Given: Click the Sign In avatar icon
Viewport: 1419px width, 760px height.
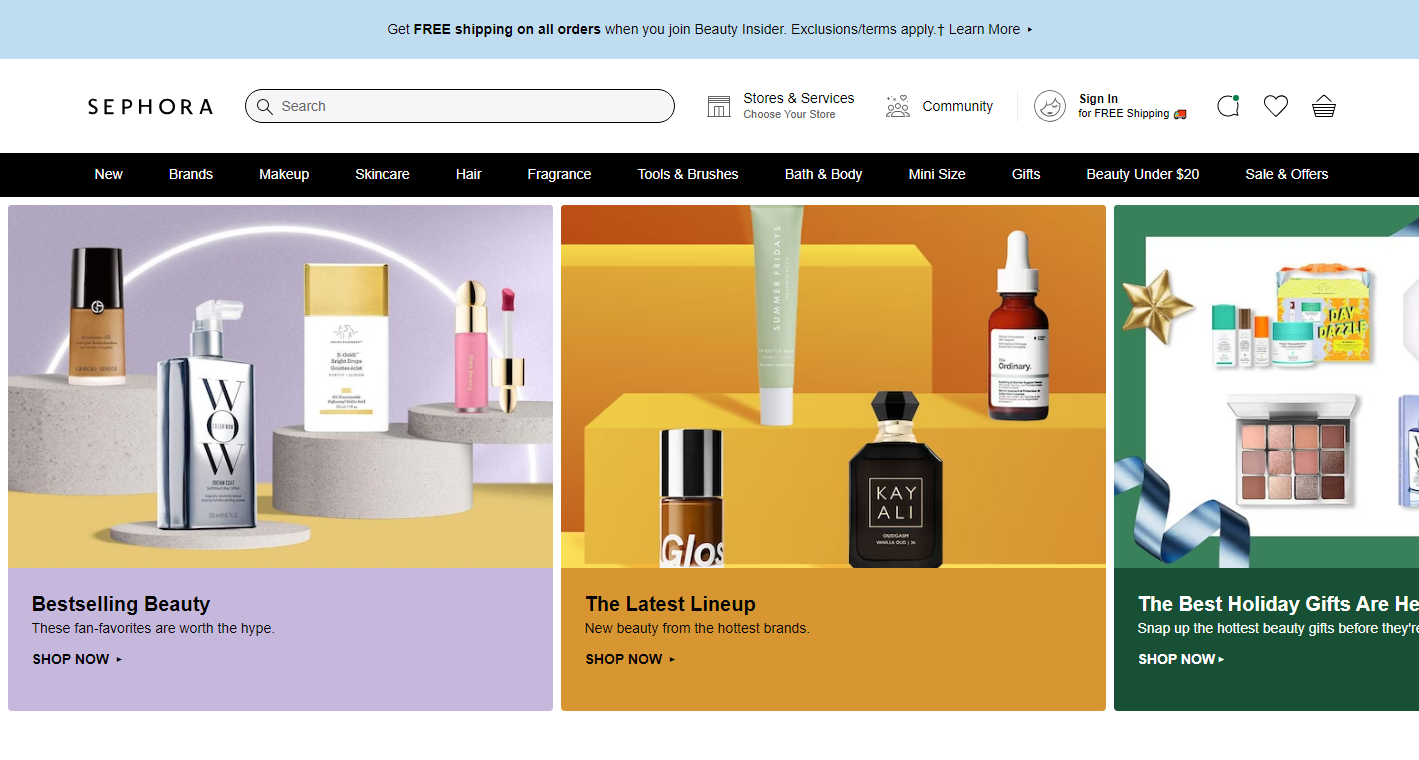Looking at the screenshot, I should click(x=1049, y=106).
